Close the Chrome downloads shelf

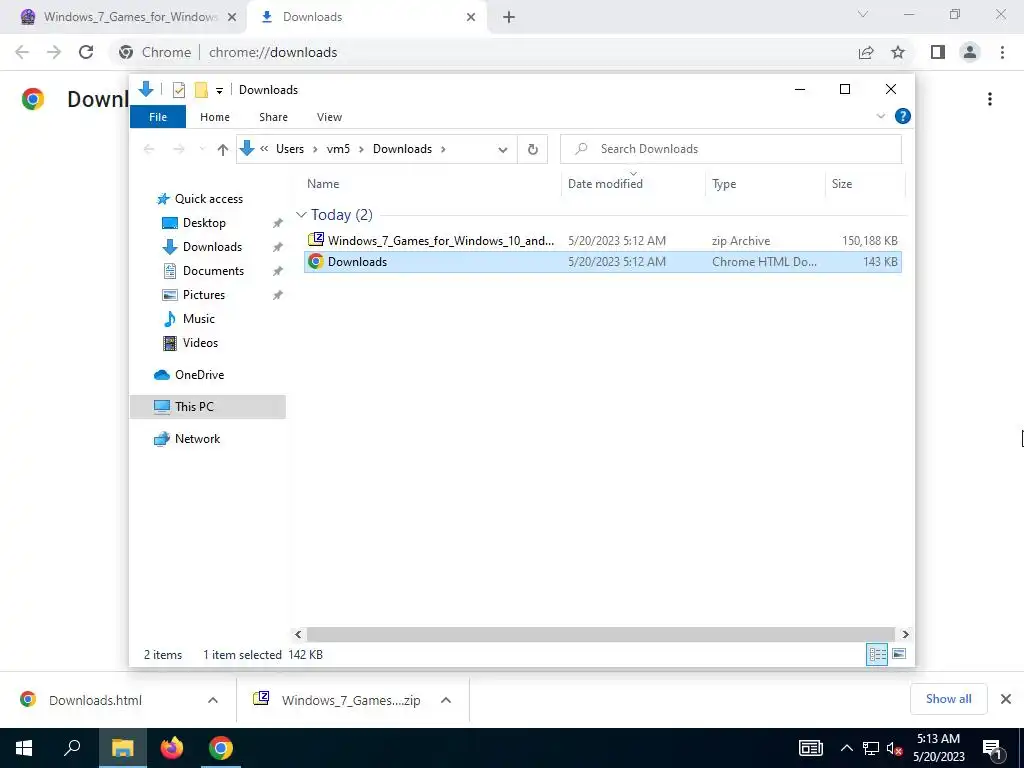click(1006, 699)
